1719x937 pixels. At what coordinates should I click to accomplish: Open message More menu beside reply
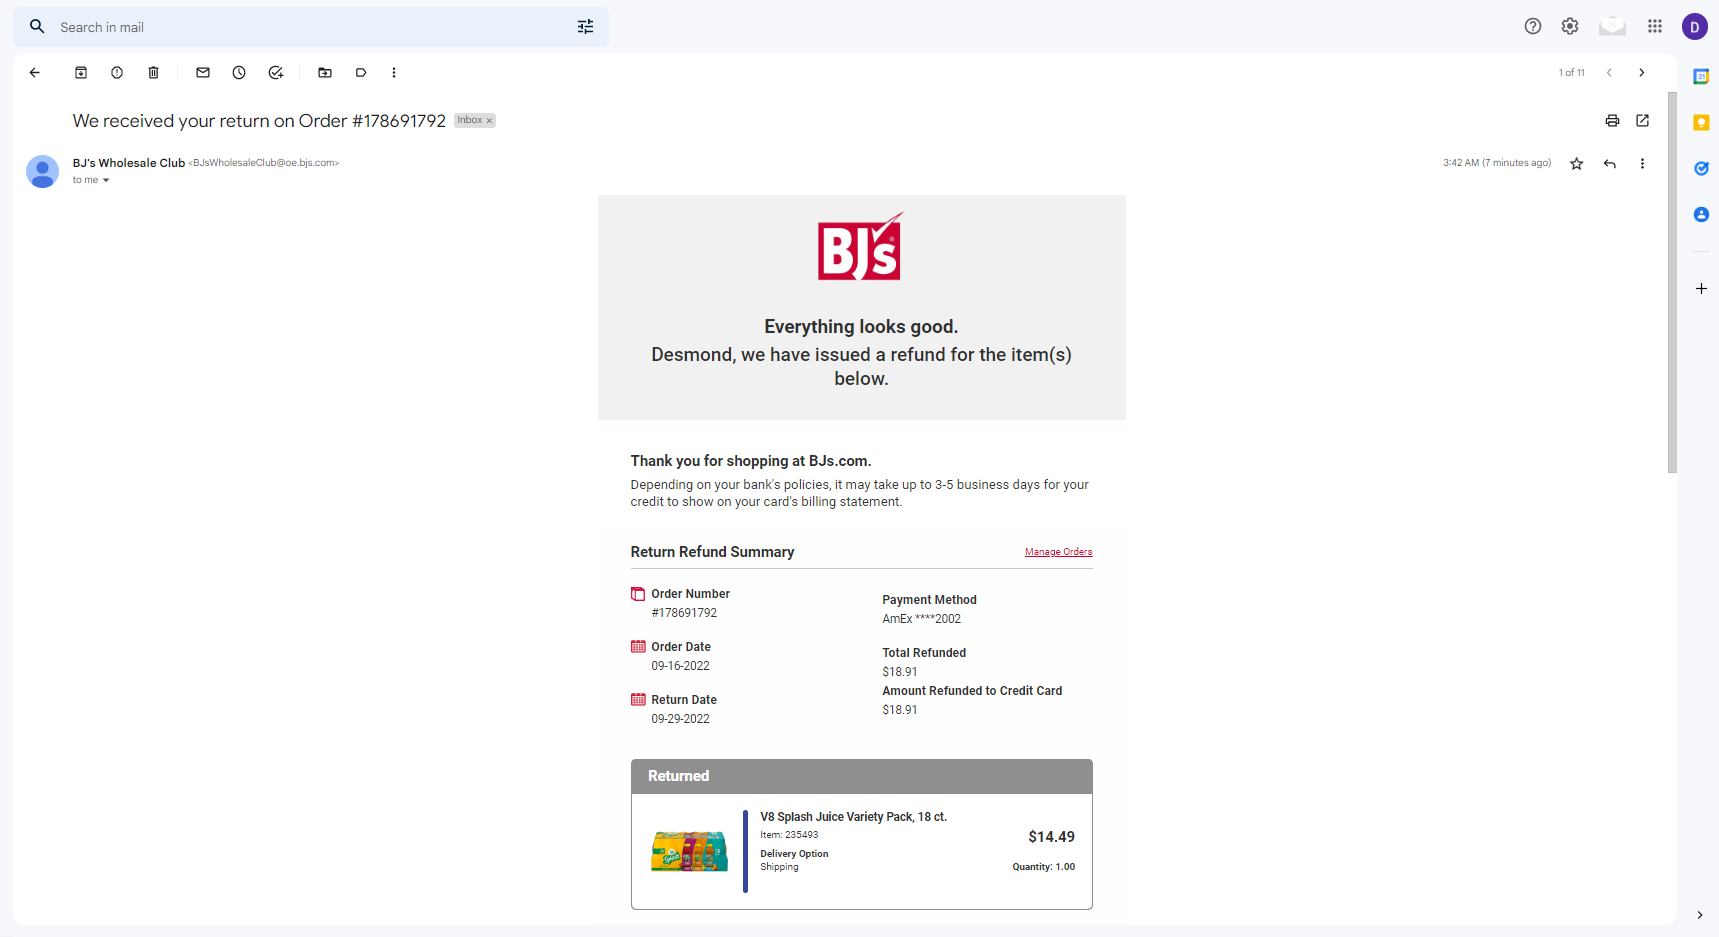[1642, 164]
